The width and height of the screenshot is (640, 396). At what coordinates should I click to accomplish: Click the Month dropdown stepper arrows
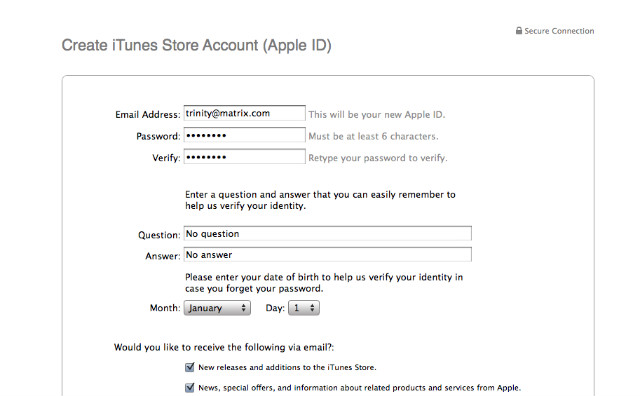click(244, 308)
